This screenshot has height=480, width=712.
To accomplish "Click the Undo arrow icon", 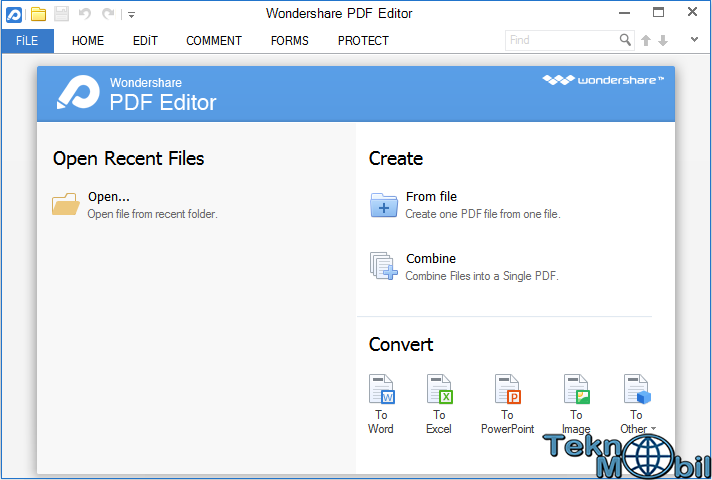I will pyautogui.click(x=84, y=14).
